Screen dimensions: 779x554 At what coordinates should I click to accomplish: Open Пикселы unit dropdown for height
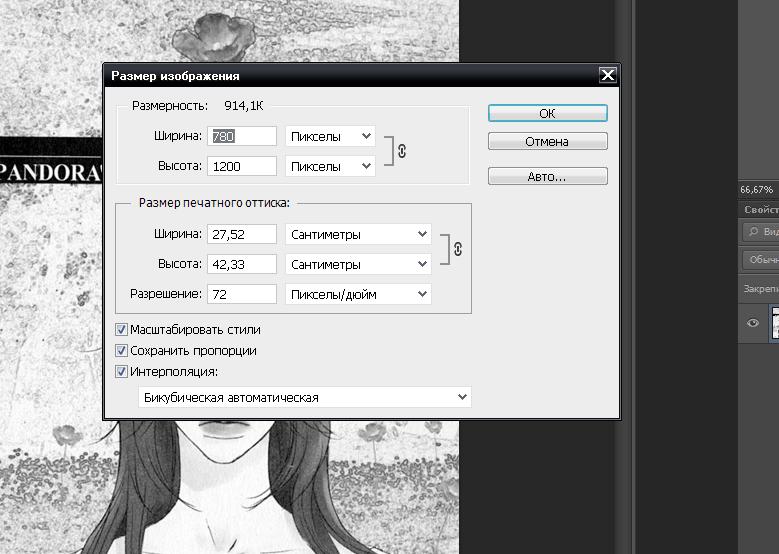pos(330,166)
